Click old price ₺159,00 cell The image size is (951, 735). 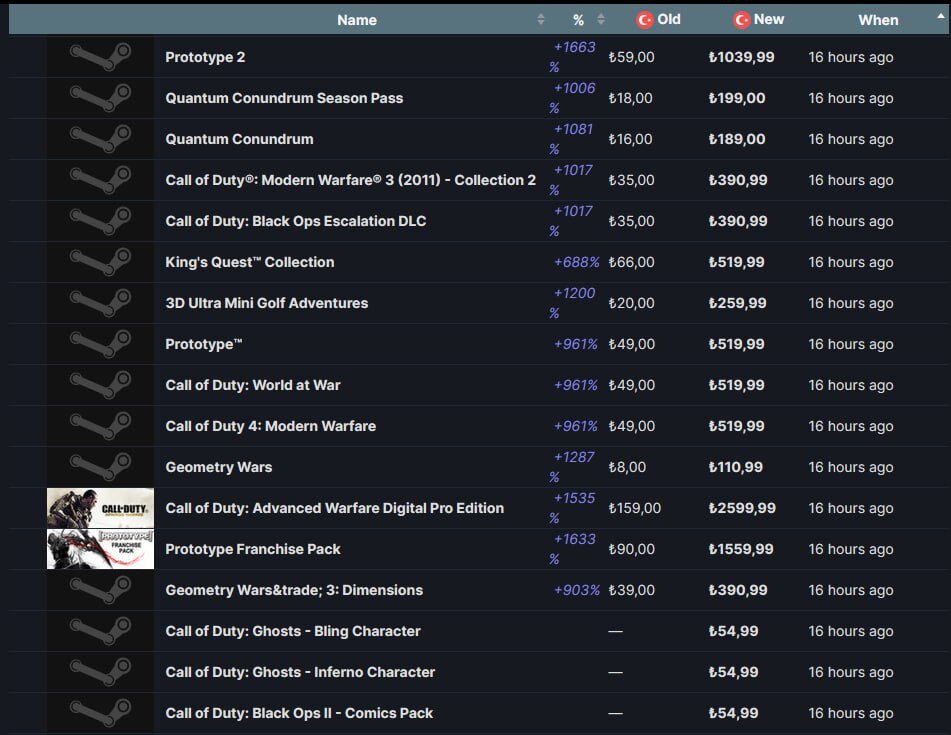634,508
